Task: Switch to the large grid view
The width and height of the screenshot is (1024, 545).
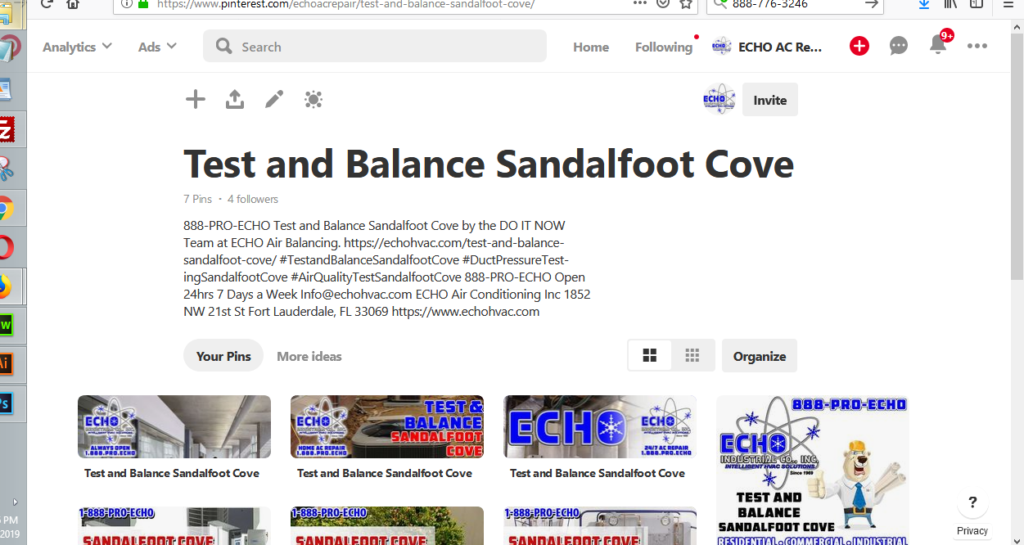Action: coord(650,356)
